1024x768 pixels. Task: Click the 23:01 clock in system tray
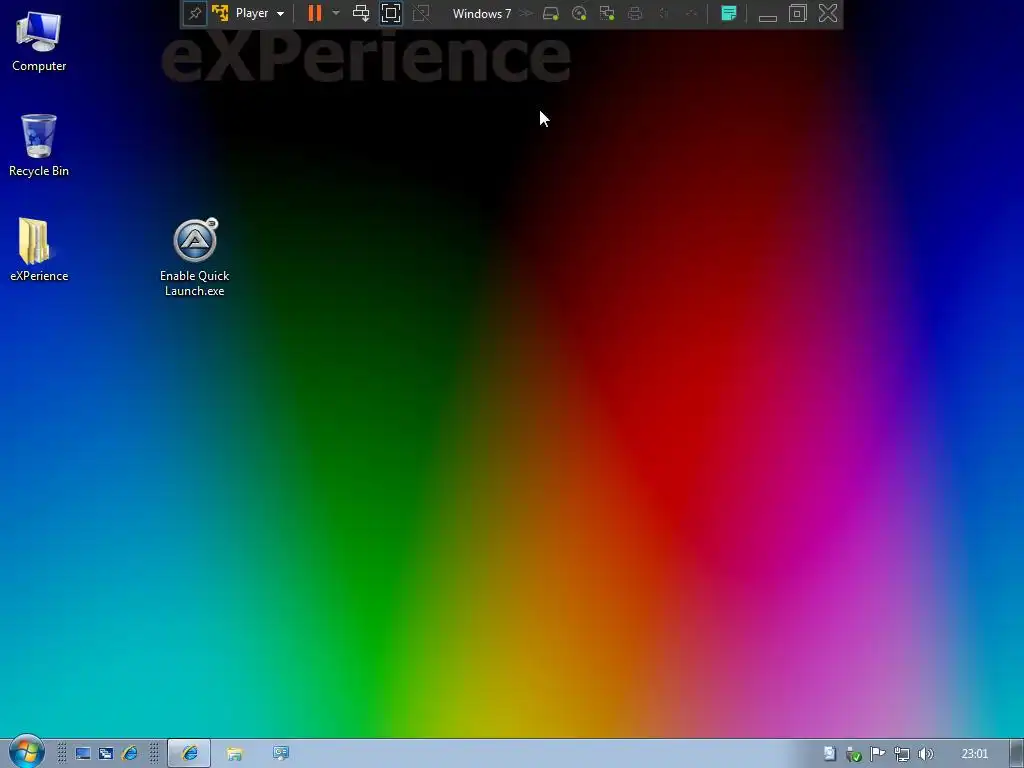click(974, 754)
